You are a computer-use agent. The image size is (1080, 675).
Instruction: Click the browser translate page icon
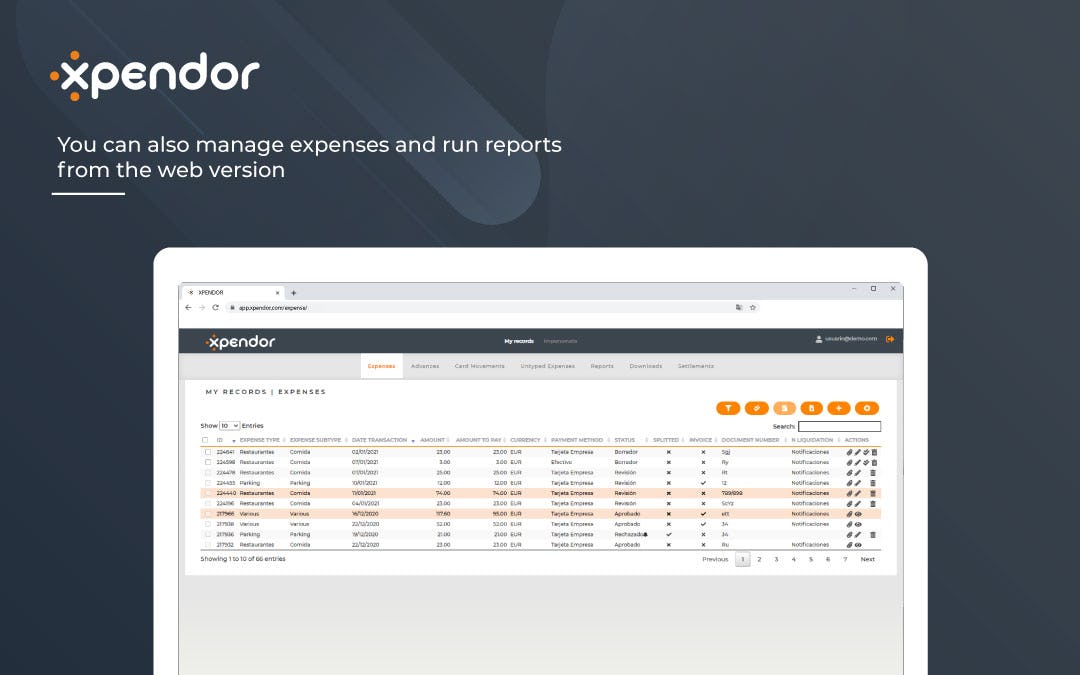click(739, 308)
